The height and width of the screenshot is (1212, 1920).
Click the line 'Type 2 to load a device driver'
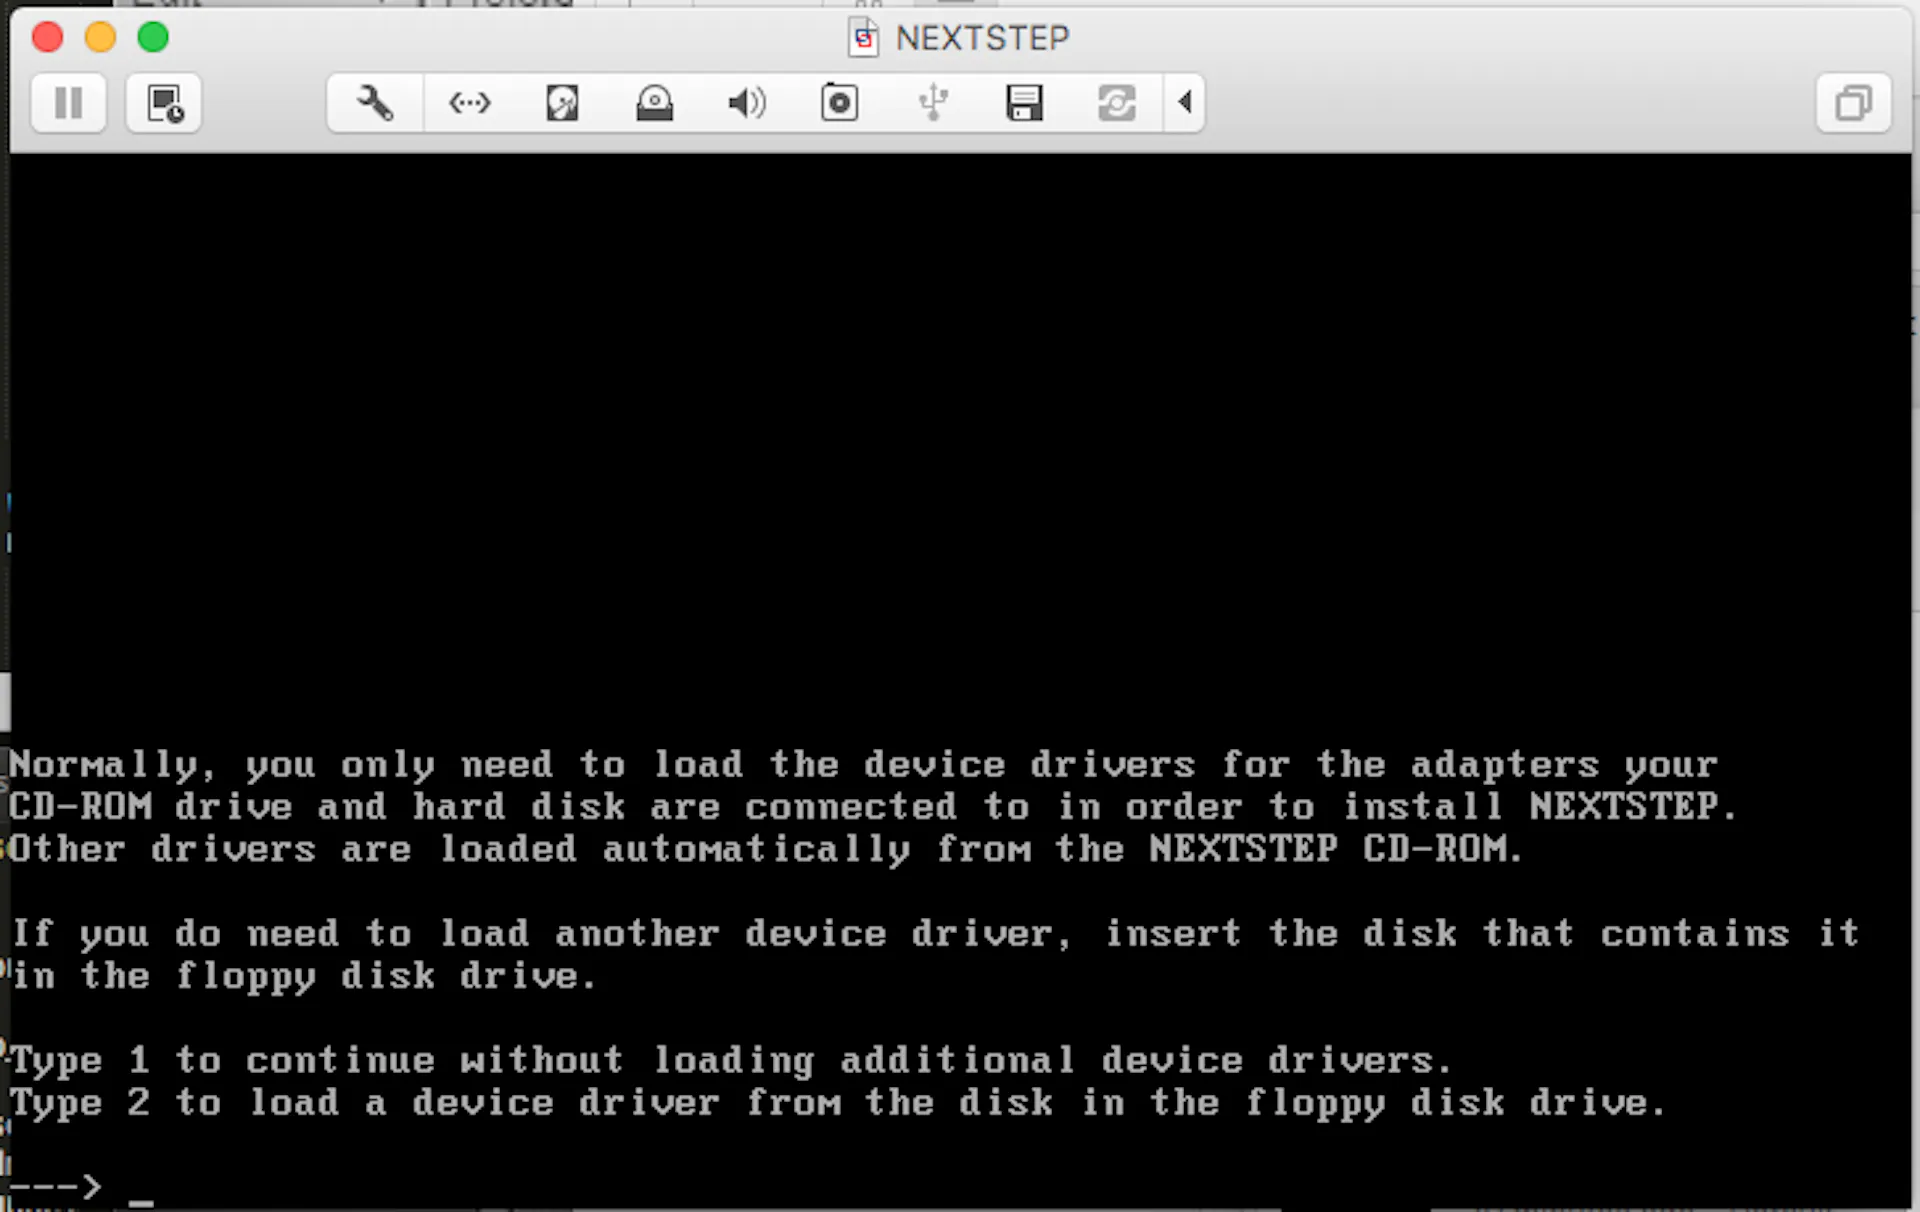coord(837,1103)
